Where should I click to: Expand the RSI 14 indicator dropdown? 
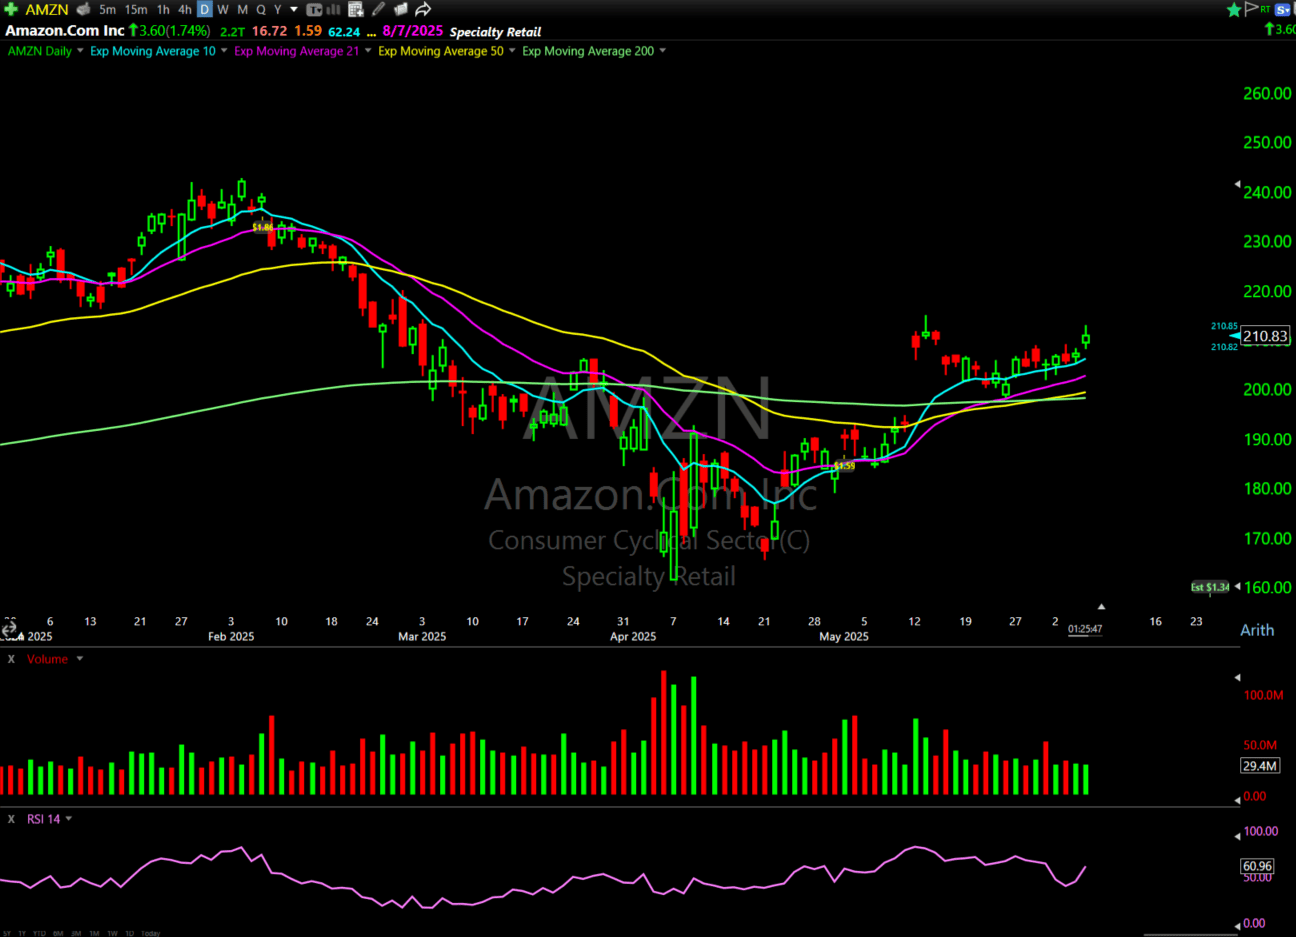(x=69, y=819)
